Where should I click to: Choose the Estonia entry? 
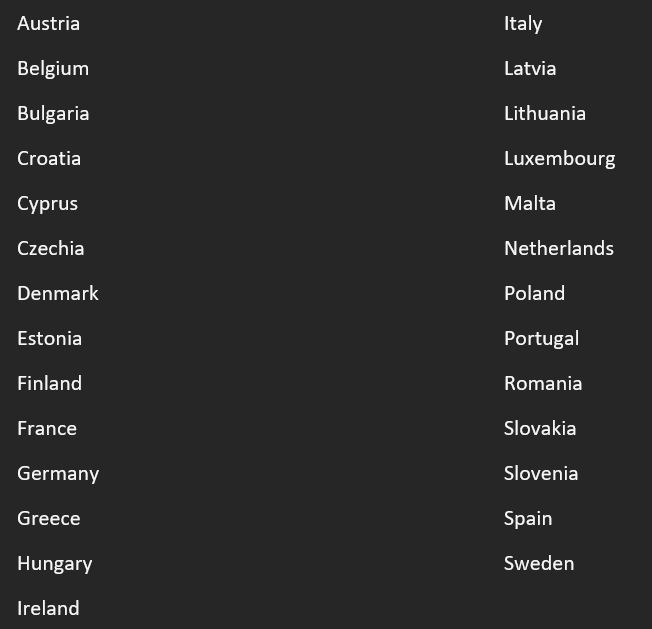[49, 338]
